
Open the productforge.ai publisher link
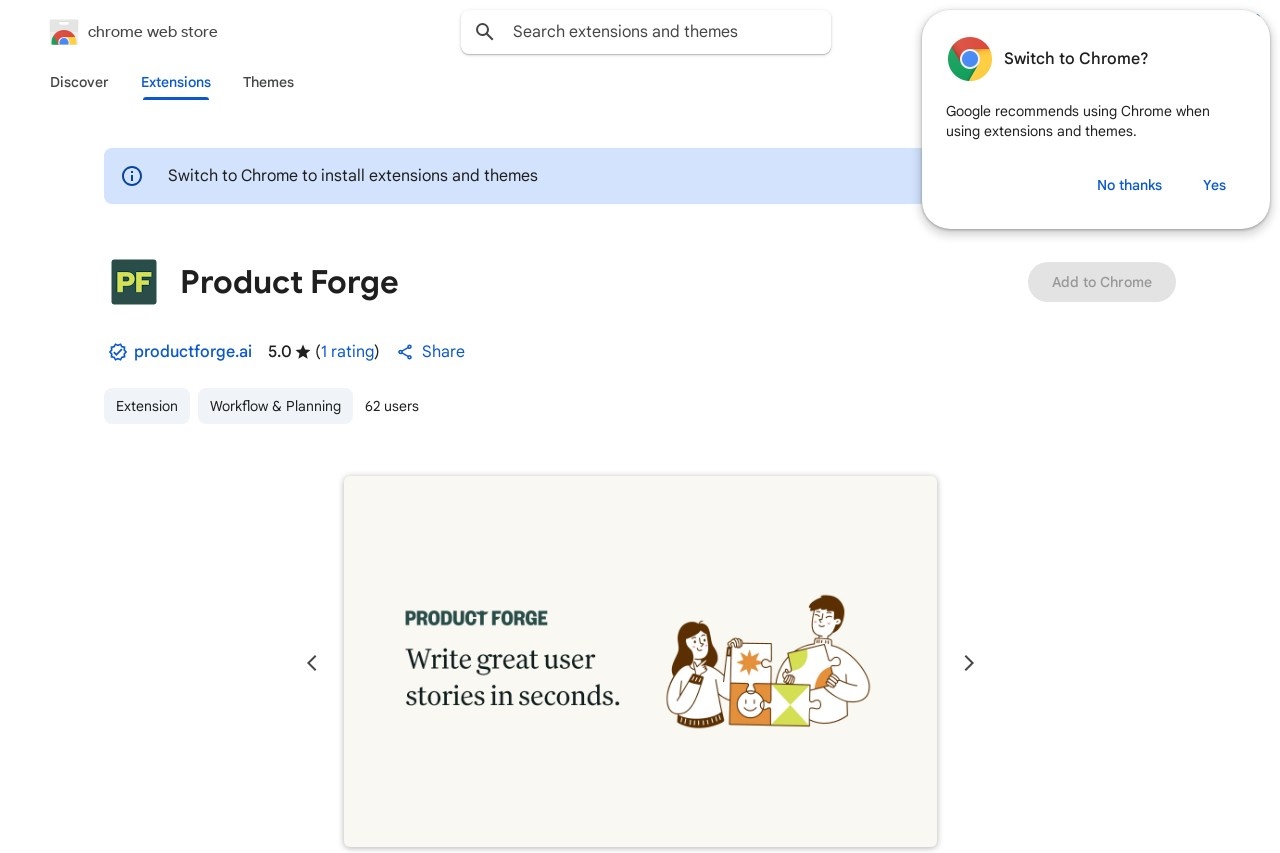pyautogui.click(x=193, y=352)
